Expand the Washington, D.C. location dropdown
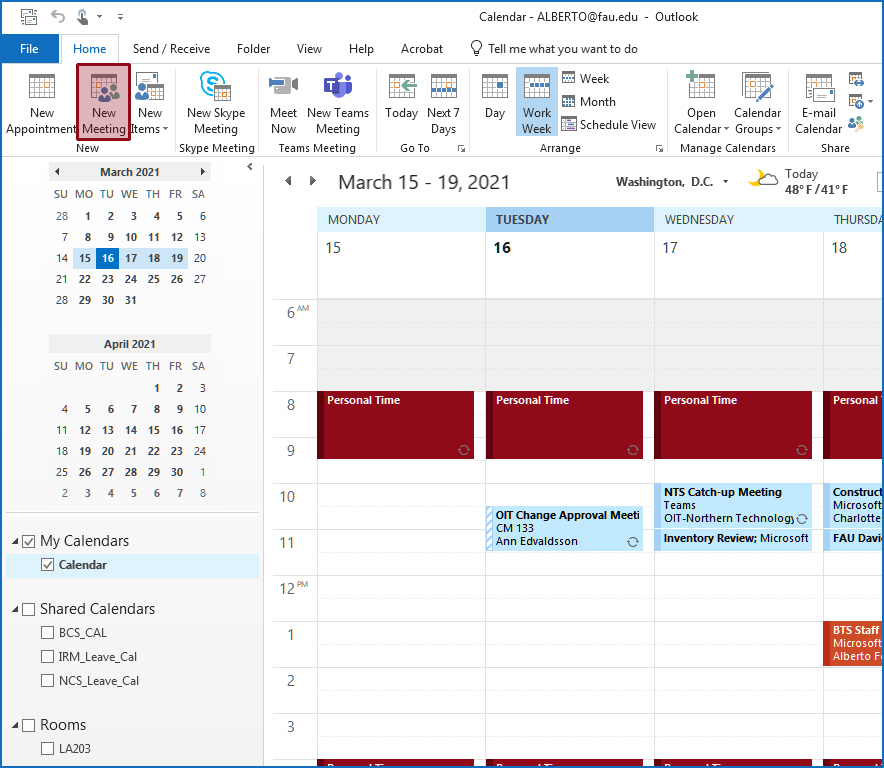 pos(725,182)
